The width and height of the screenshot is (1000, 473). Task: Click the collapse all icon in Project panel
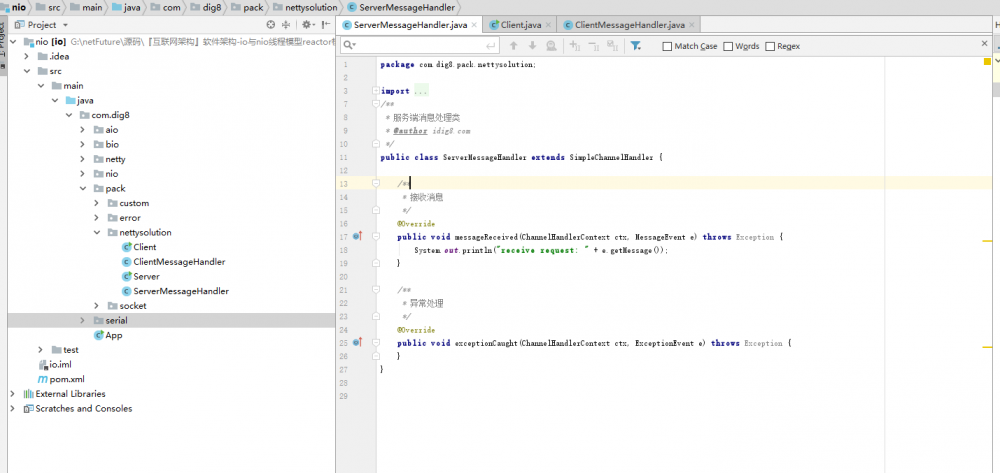pos(285,24)
